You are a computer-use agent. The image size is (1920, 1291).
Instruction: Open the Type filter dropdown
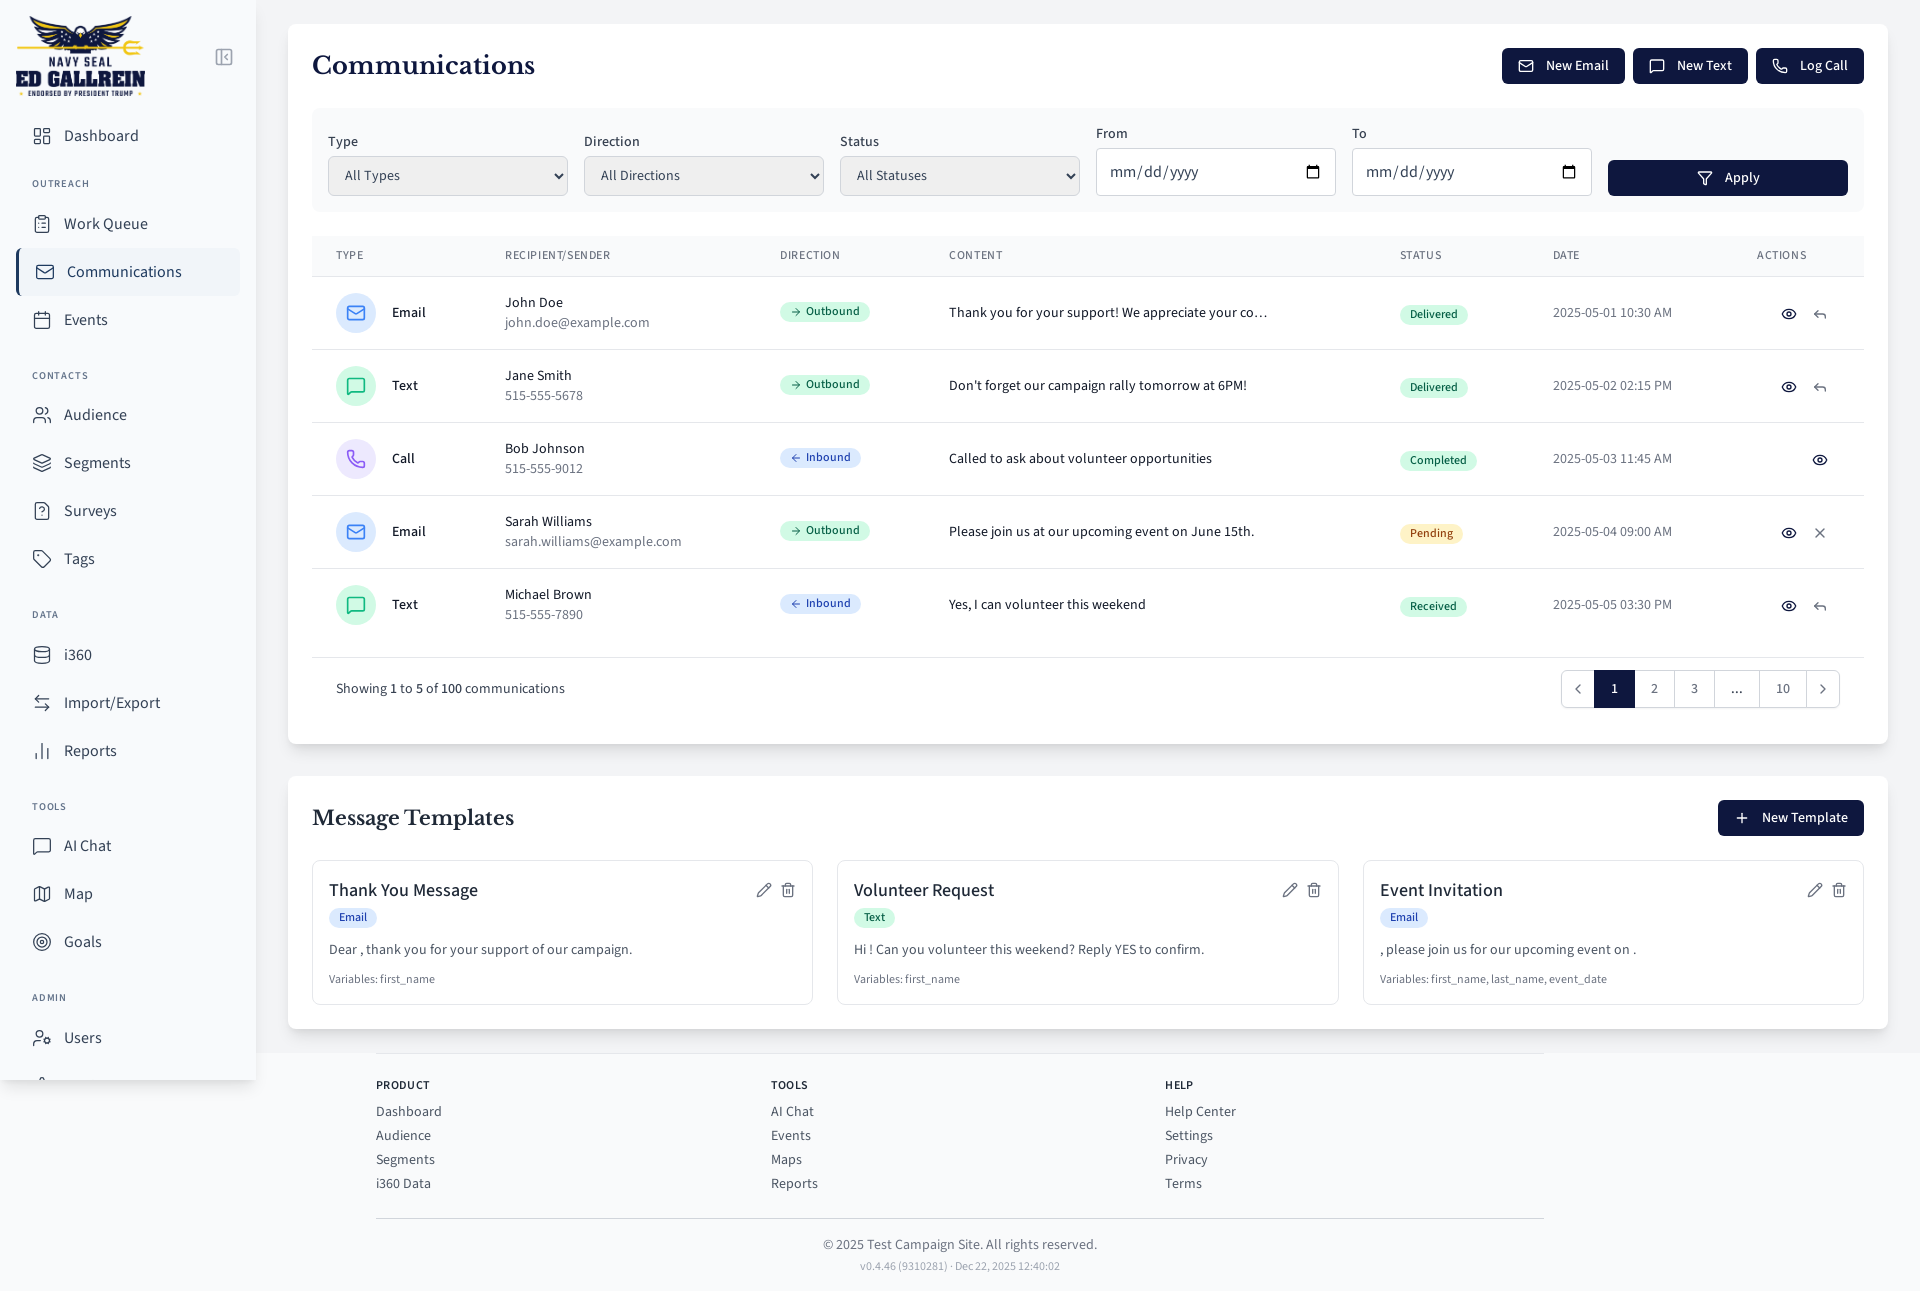coord(448,176)
